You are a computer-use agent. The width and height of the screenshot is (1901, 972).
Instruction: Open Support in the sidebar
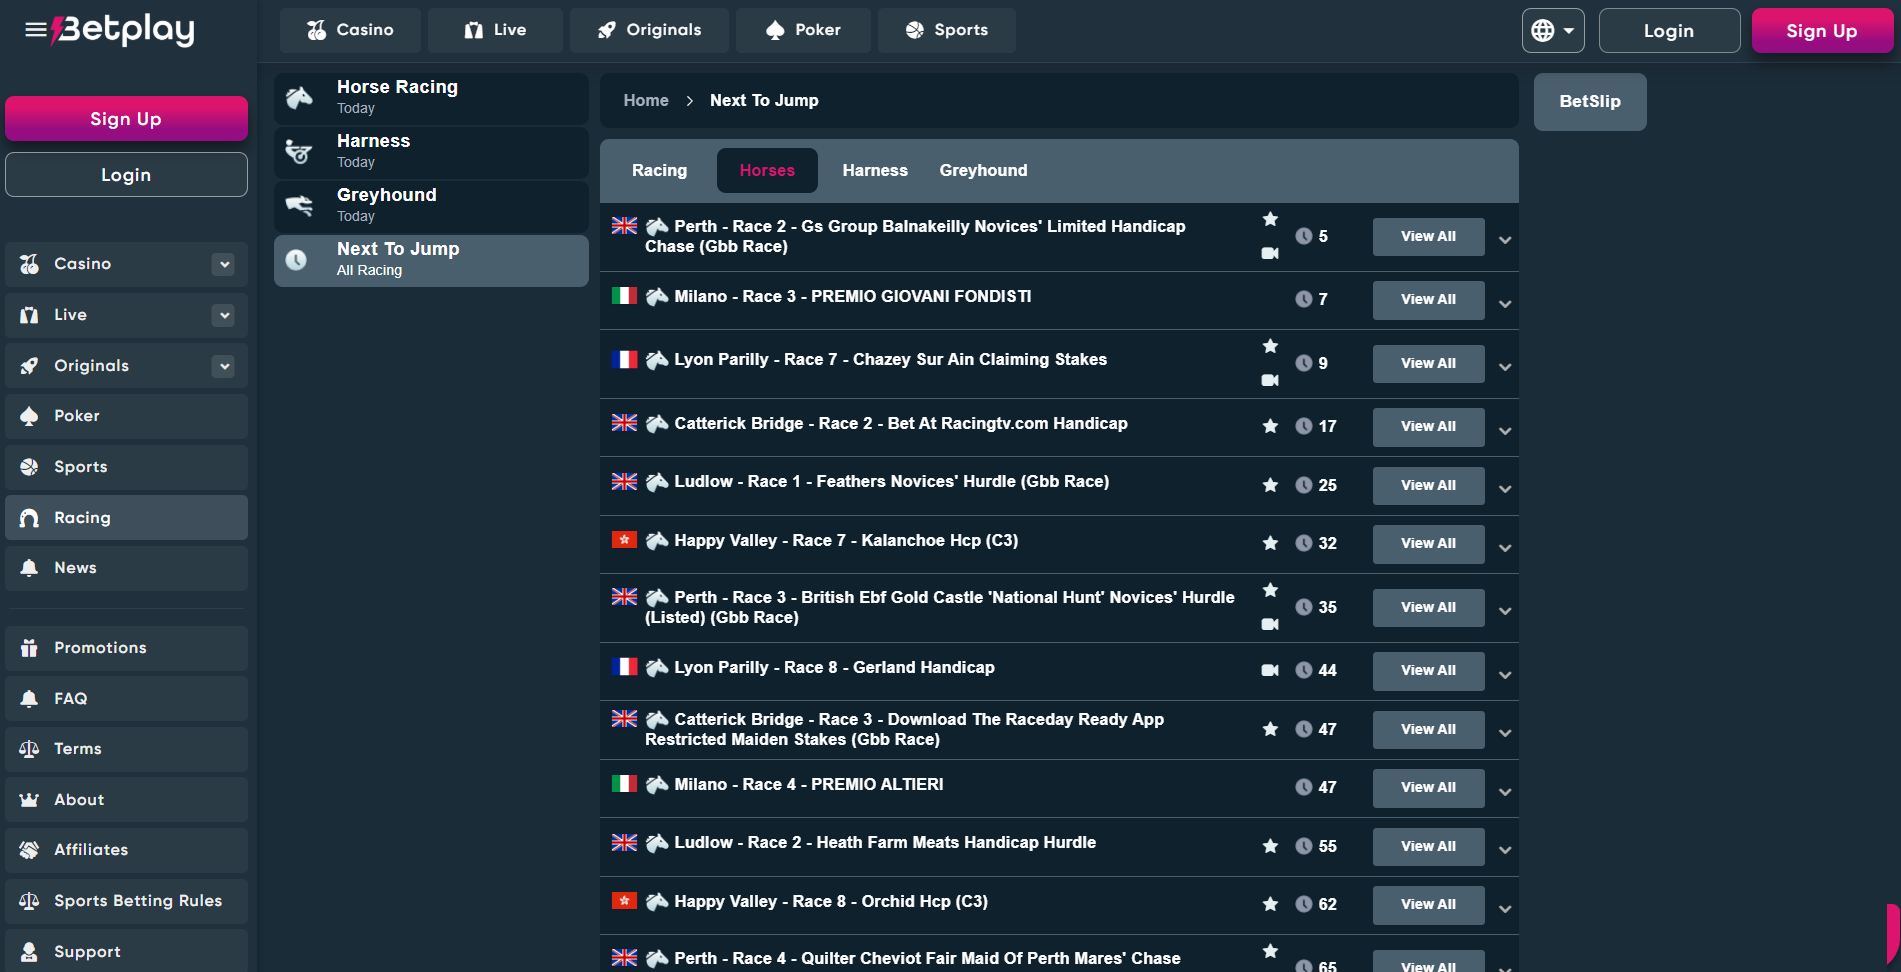point(126,951)
